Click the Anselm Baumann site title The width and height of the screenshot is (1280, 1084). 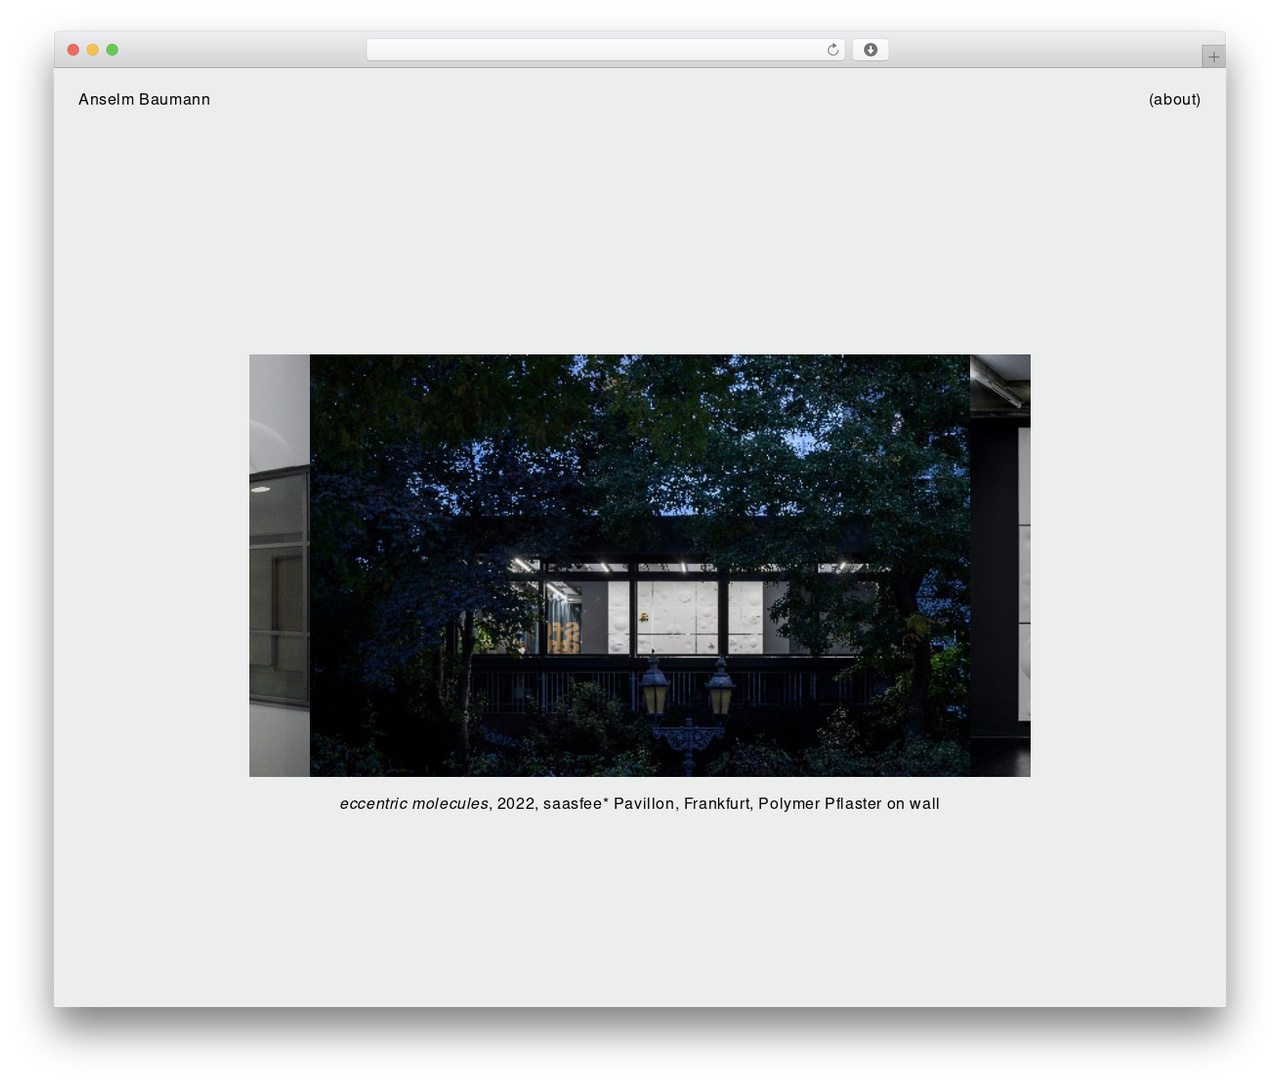coord(144,99)
